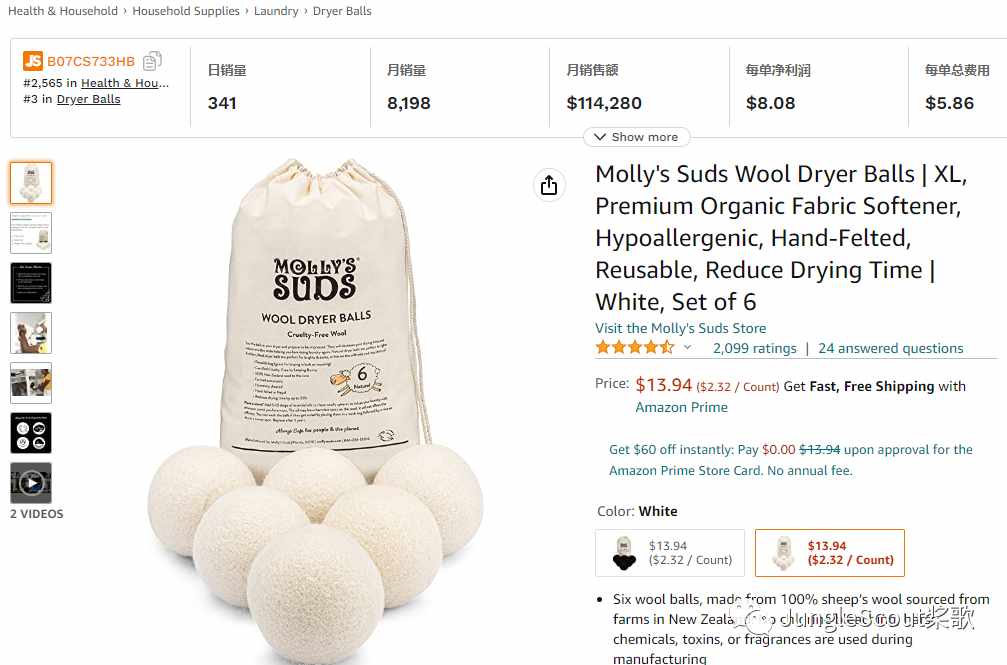Select the circular icons grid thumbnail
The height and width of the screenshot is (665, 1007).
pos(31,433)
